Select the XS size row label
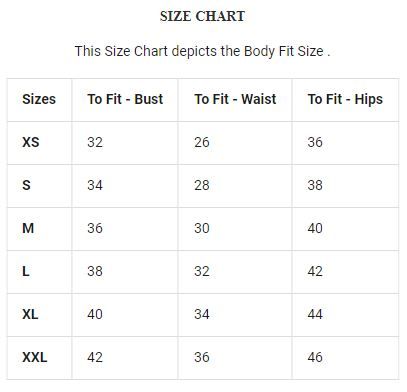Viewport: 407px width, 392px height. [x=31, y=142]
